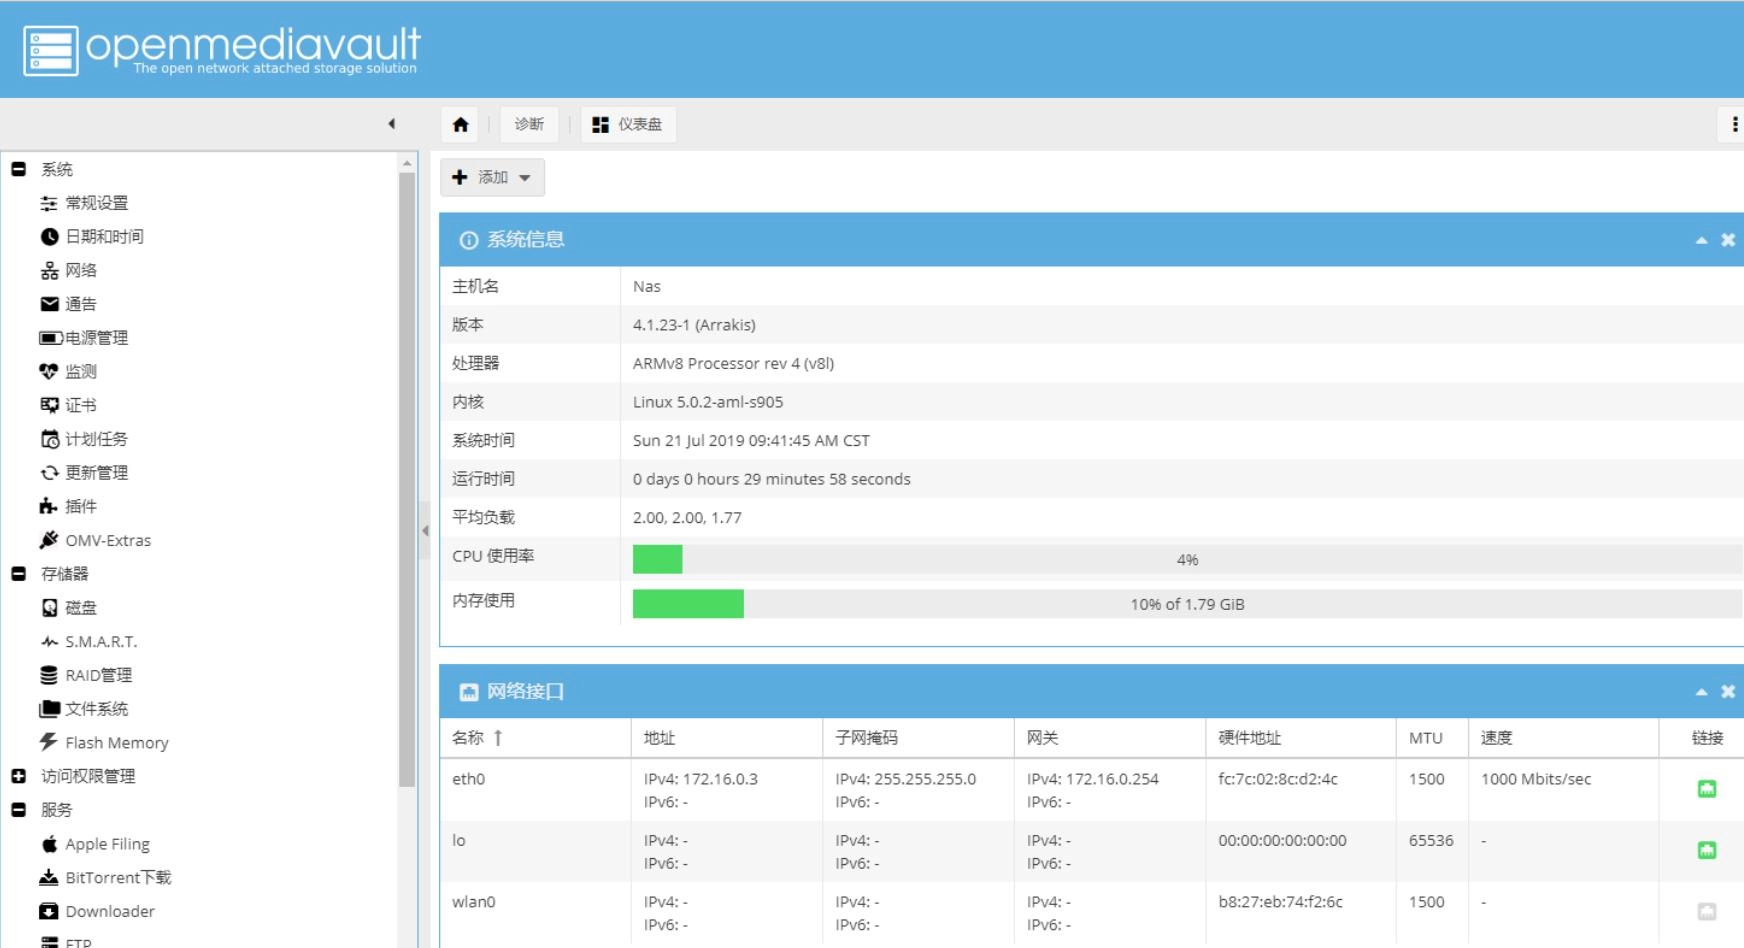1744x948 pixels.
Task: Click the 网关 column header
Action: [x=1110, y=738]
